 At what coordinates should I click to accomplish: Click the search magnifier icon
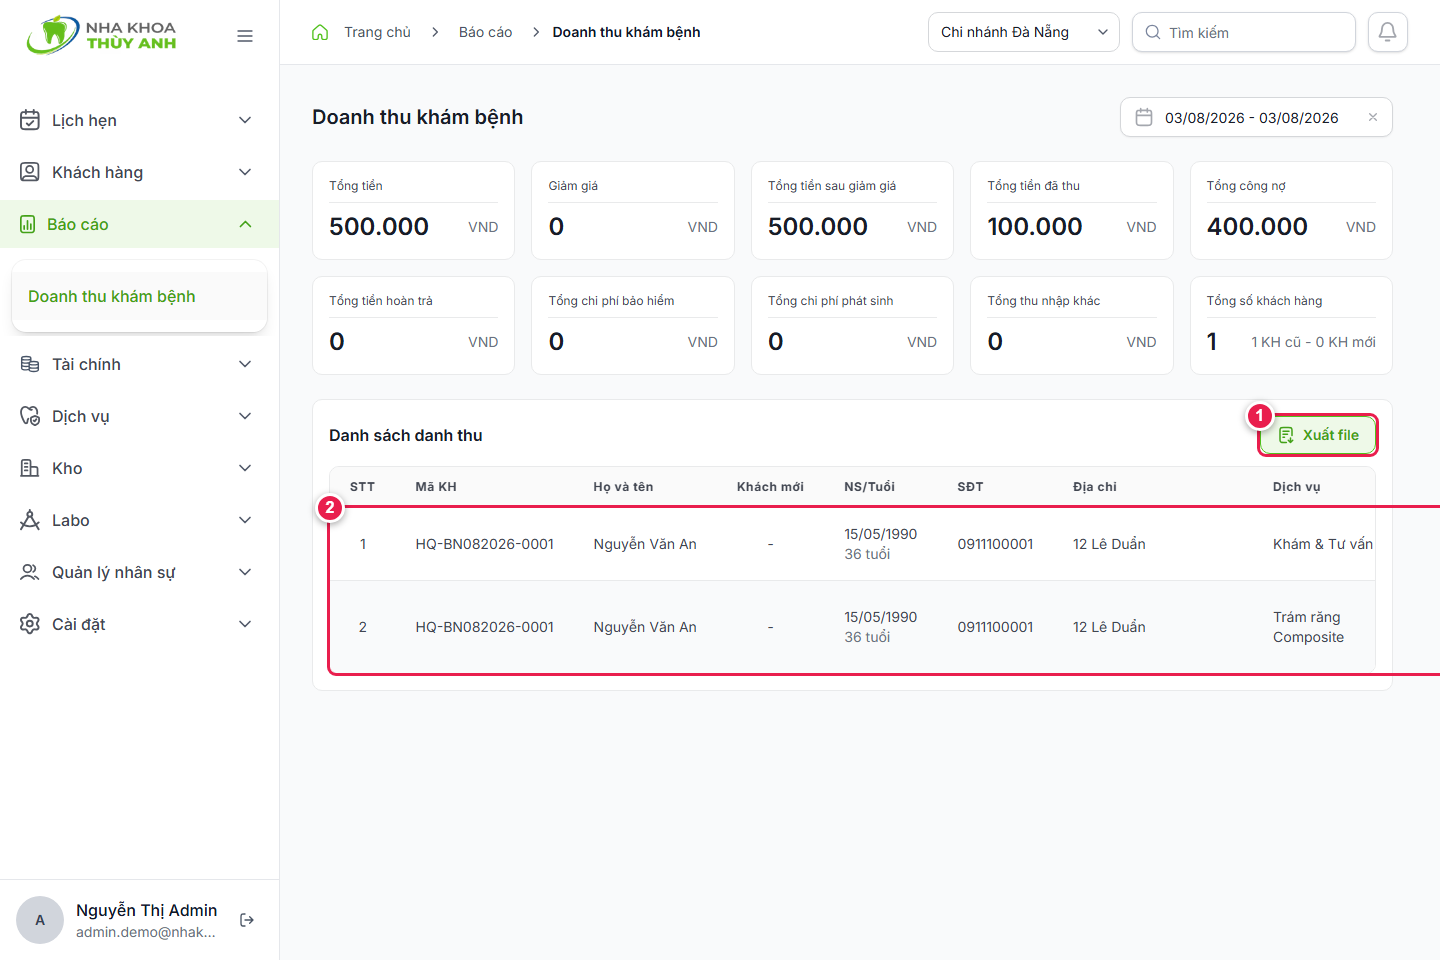(x=1153, y=32)
